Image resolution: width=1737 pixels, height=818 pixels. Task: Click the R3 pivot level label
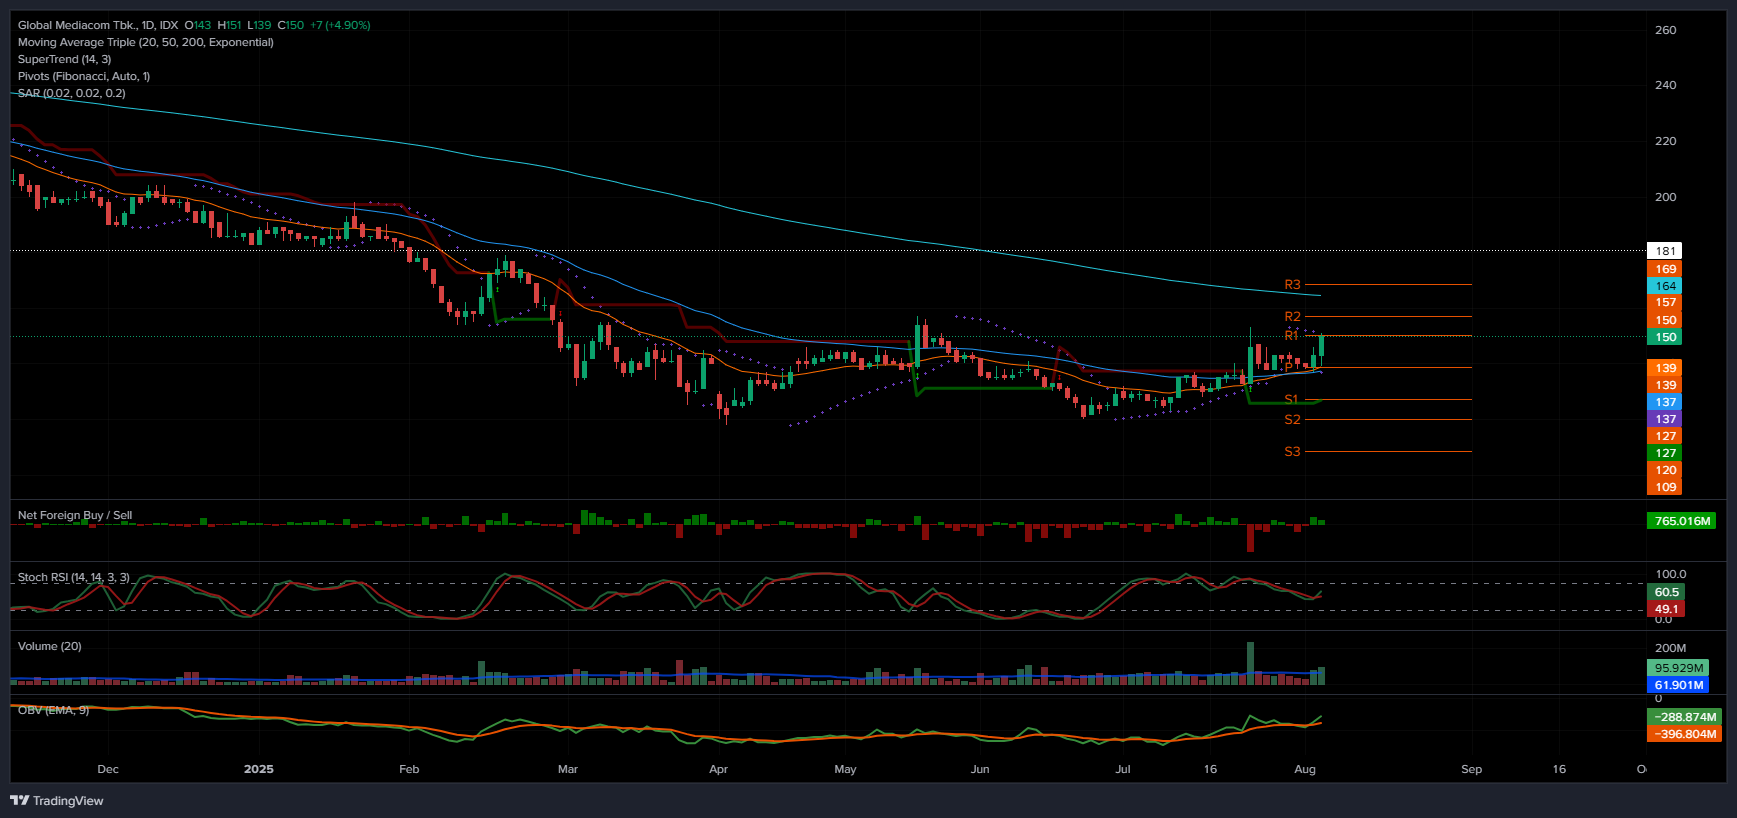click(1293, 285)
